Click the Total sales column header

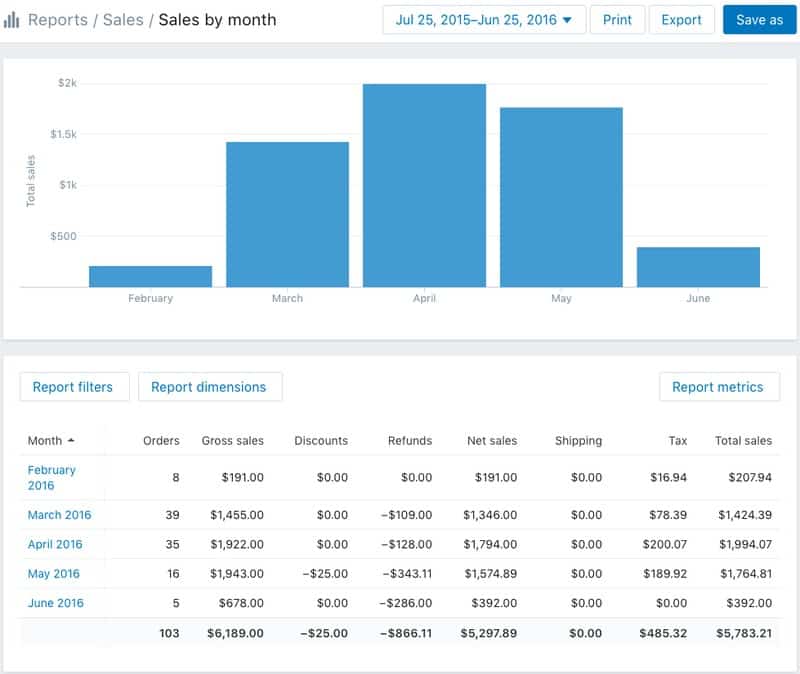[x=743, y=441]
